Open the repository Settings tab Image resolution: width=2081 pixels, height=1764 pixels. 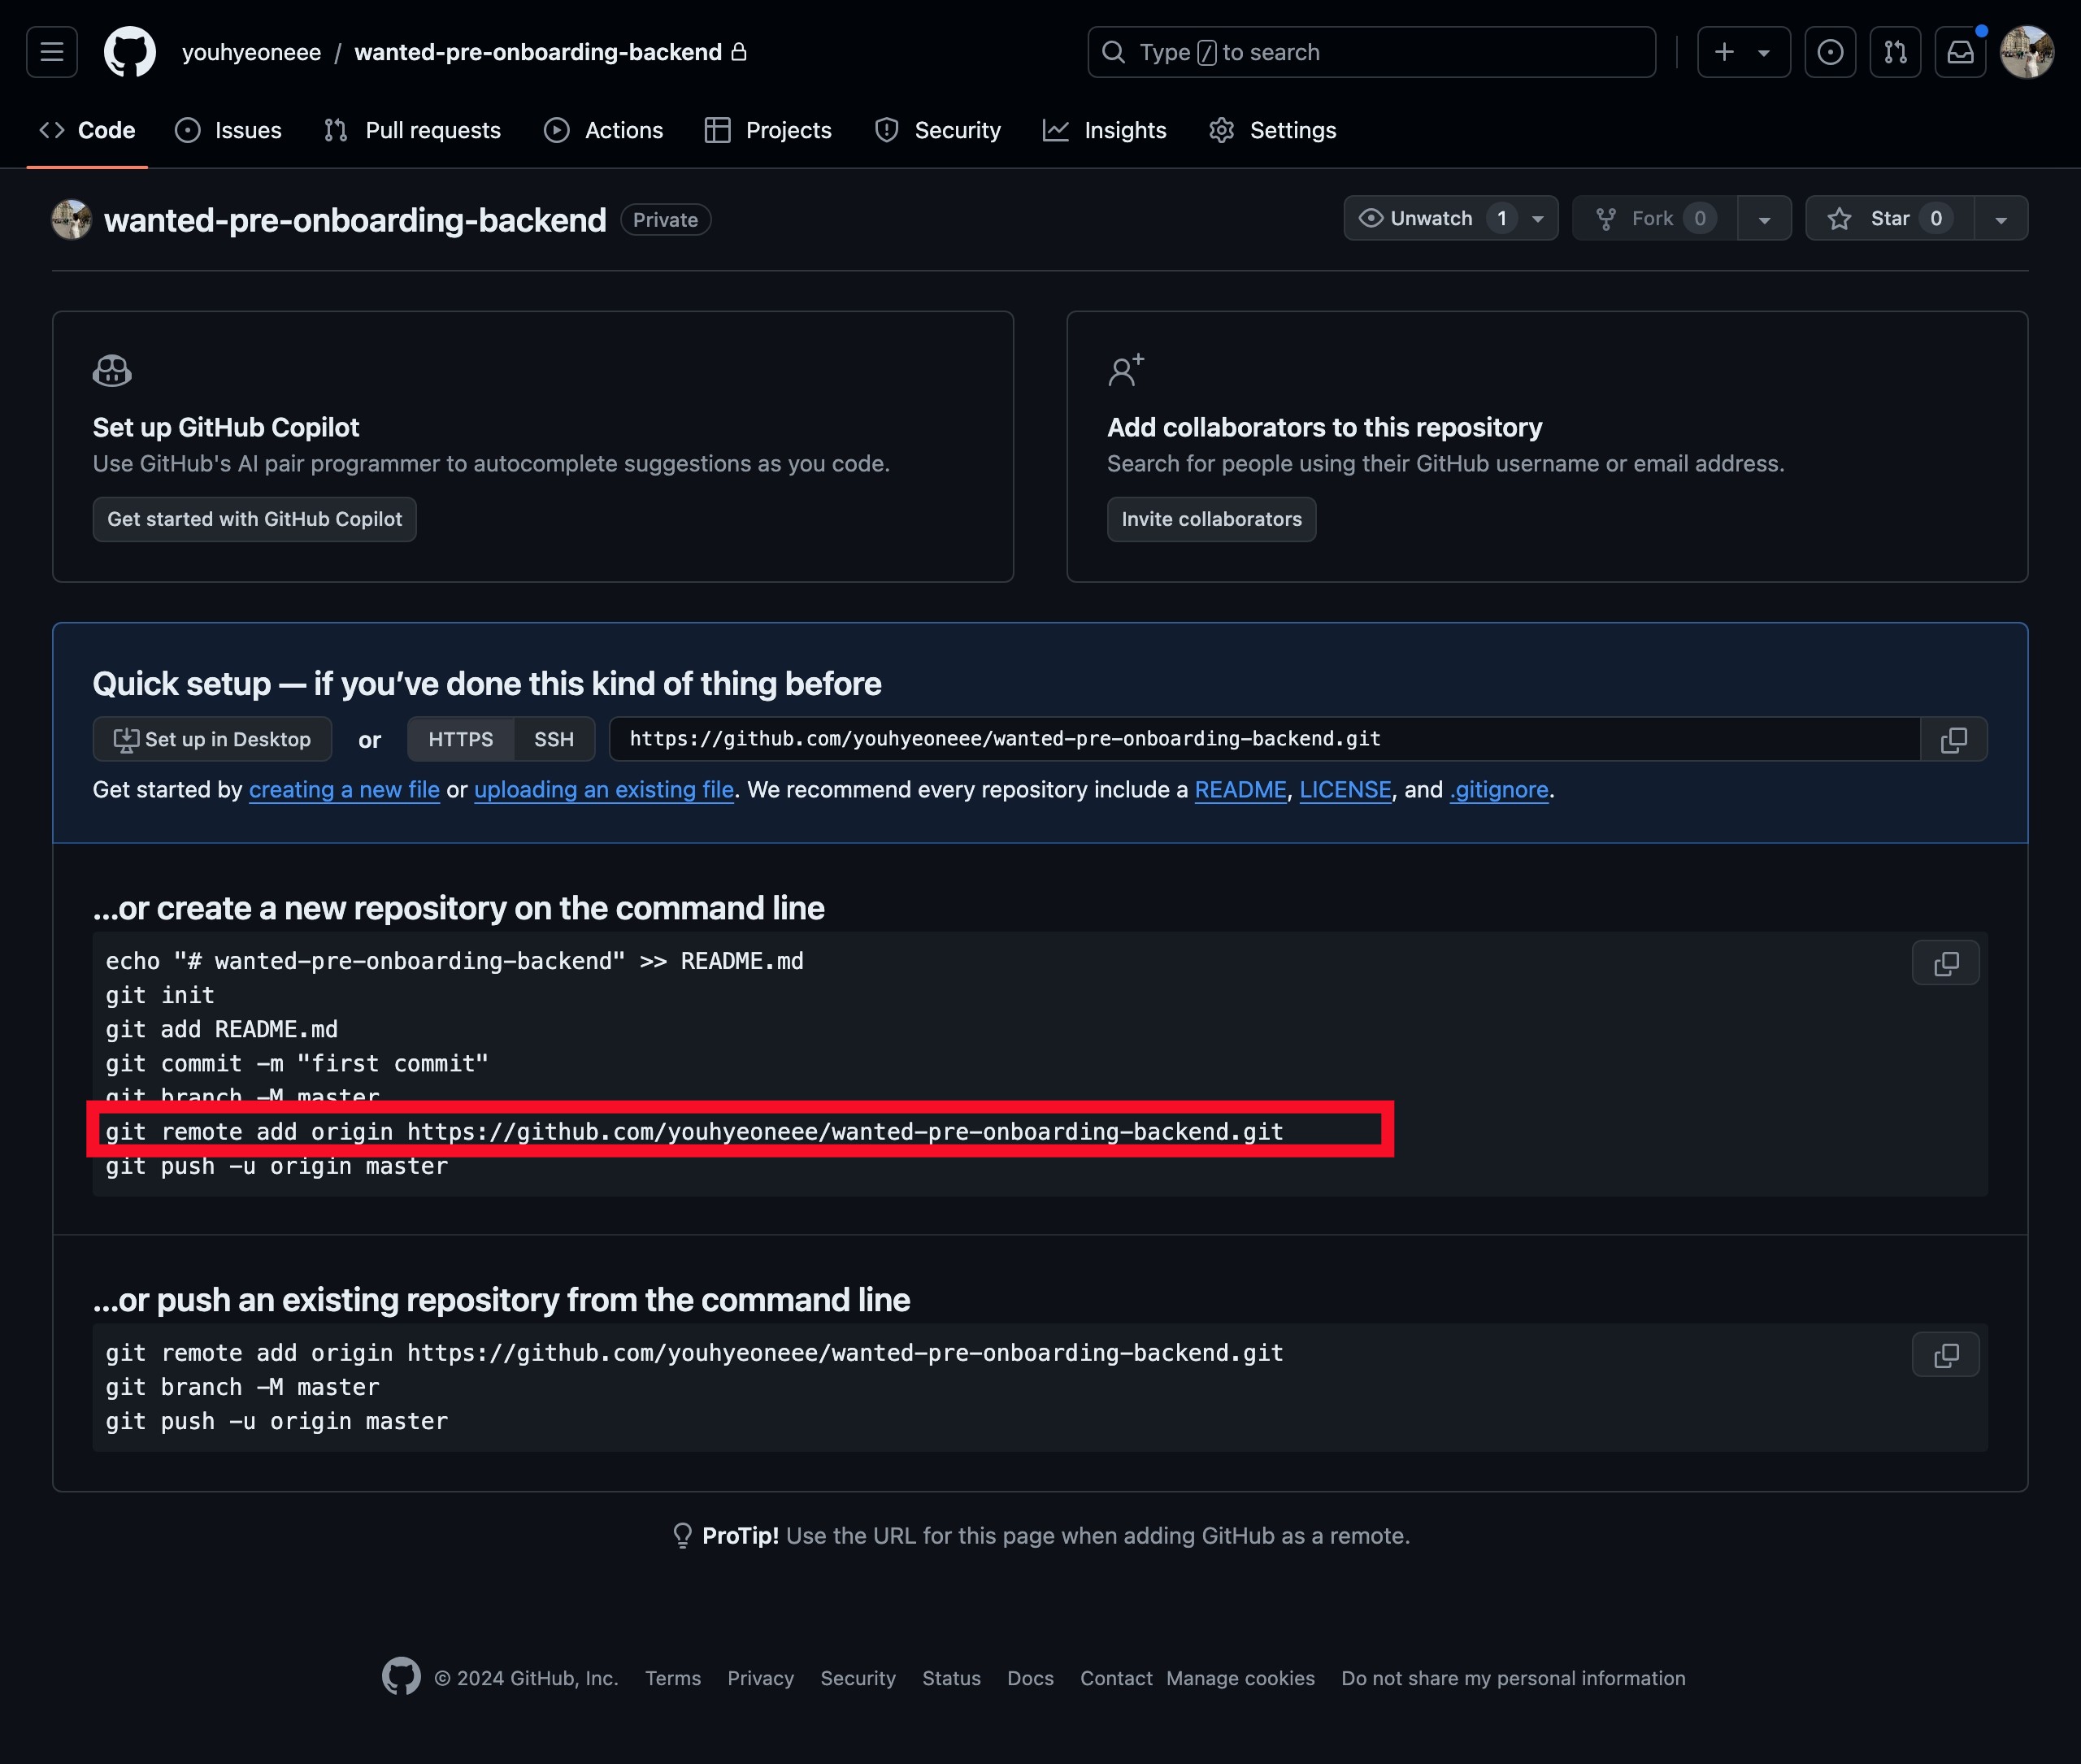point(1272,130)
